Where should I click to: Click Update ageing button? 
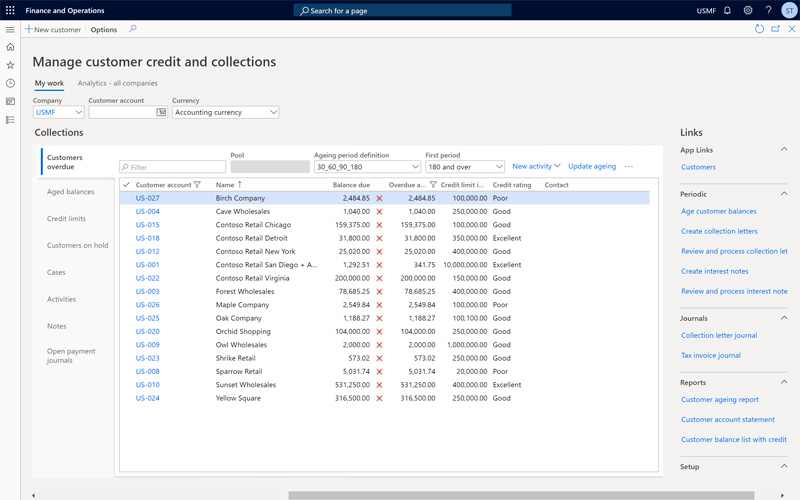pyautogui.click(x=592, y=166)
